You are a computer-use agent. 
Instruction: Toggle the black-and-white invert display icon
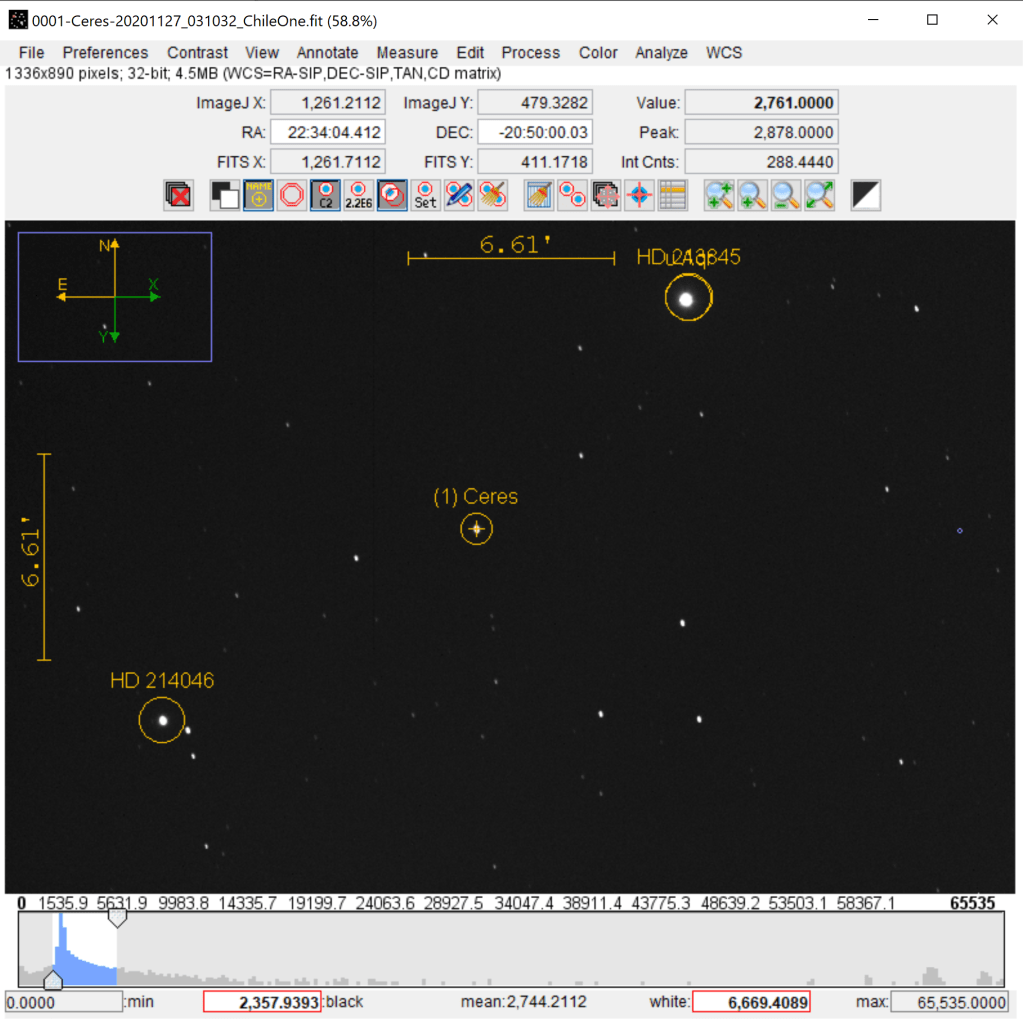[866, 195]
